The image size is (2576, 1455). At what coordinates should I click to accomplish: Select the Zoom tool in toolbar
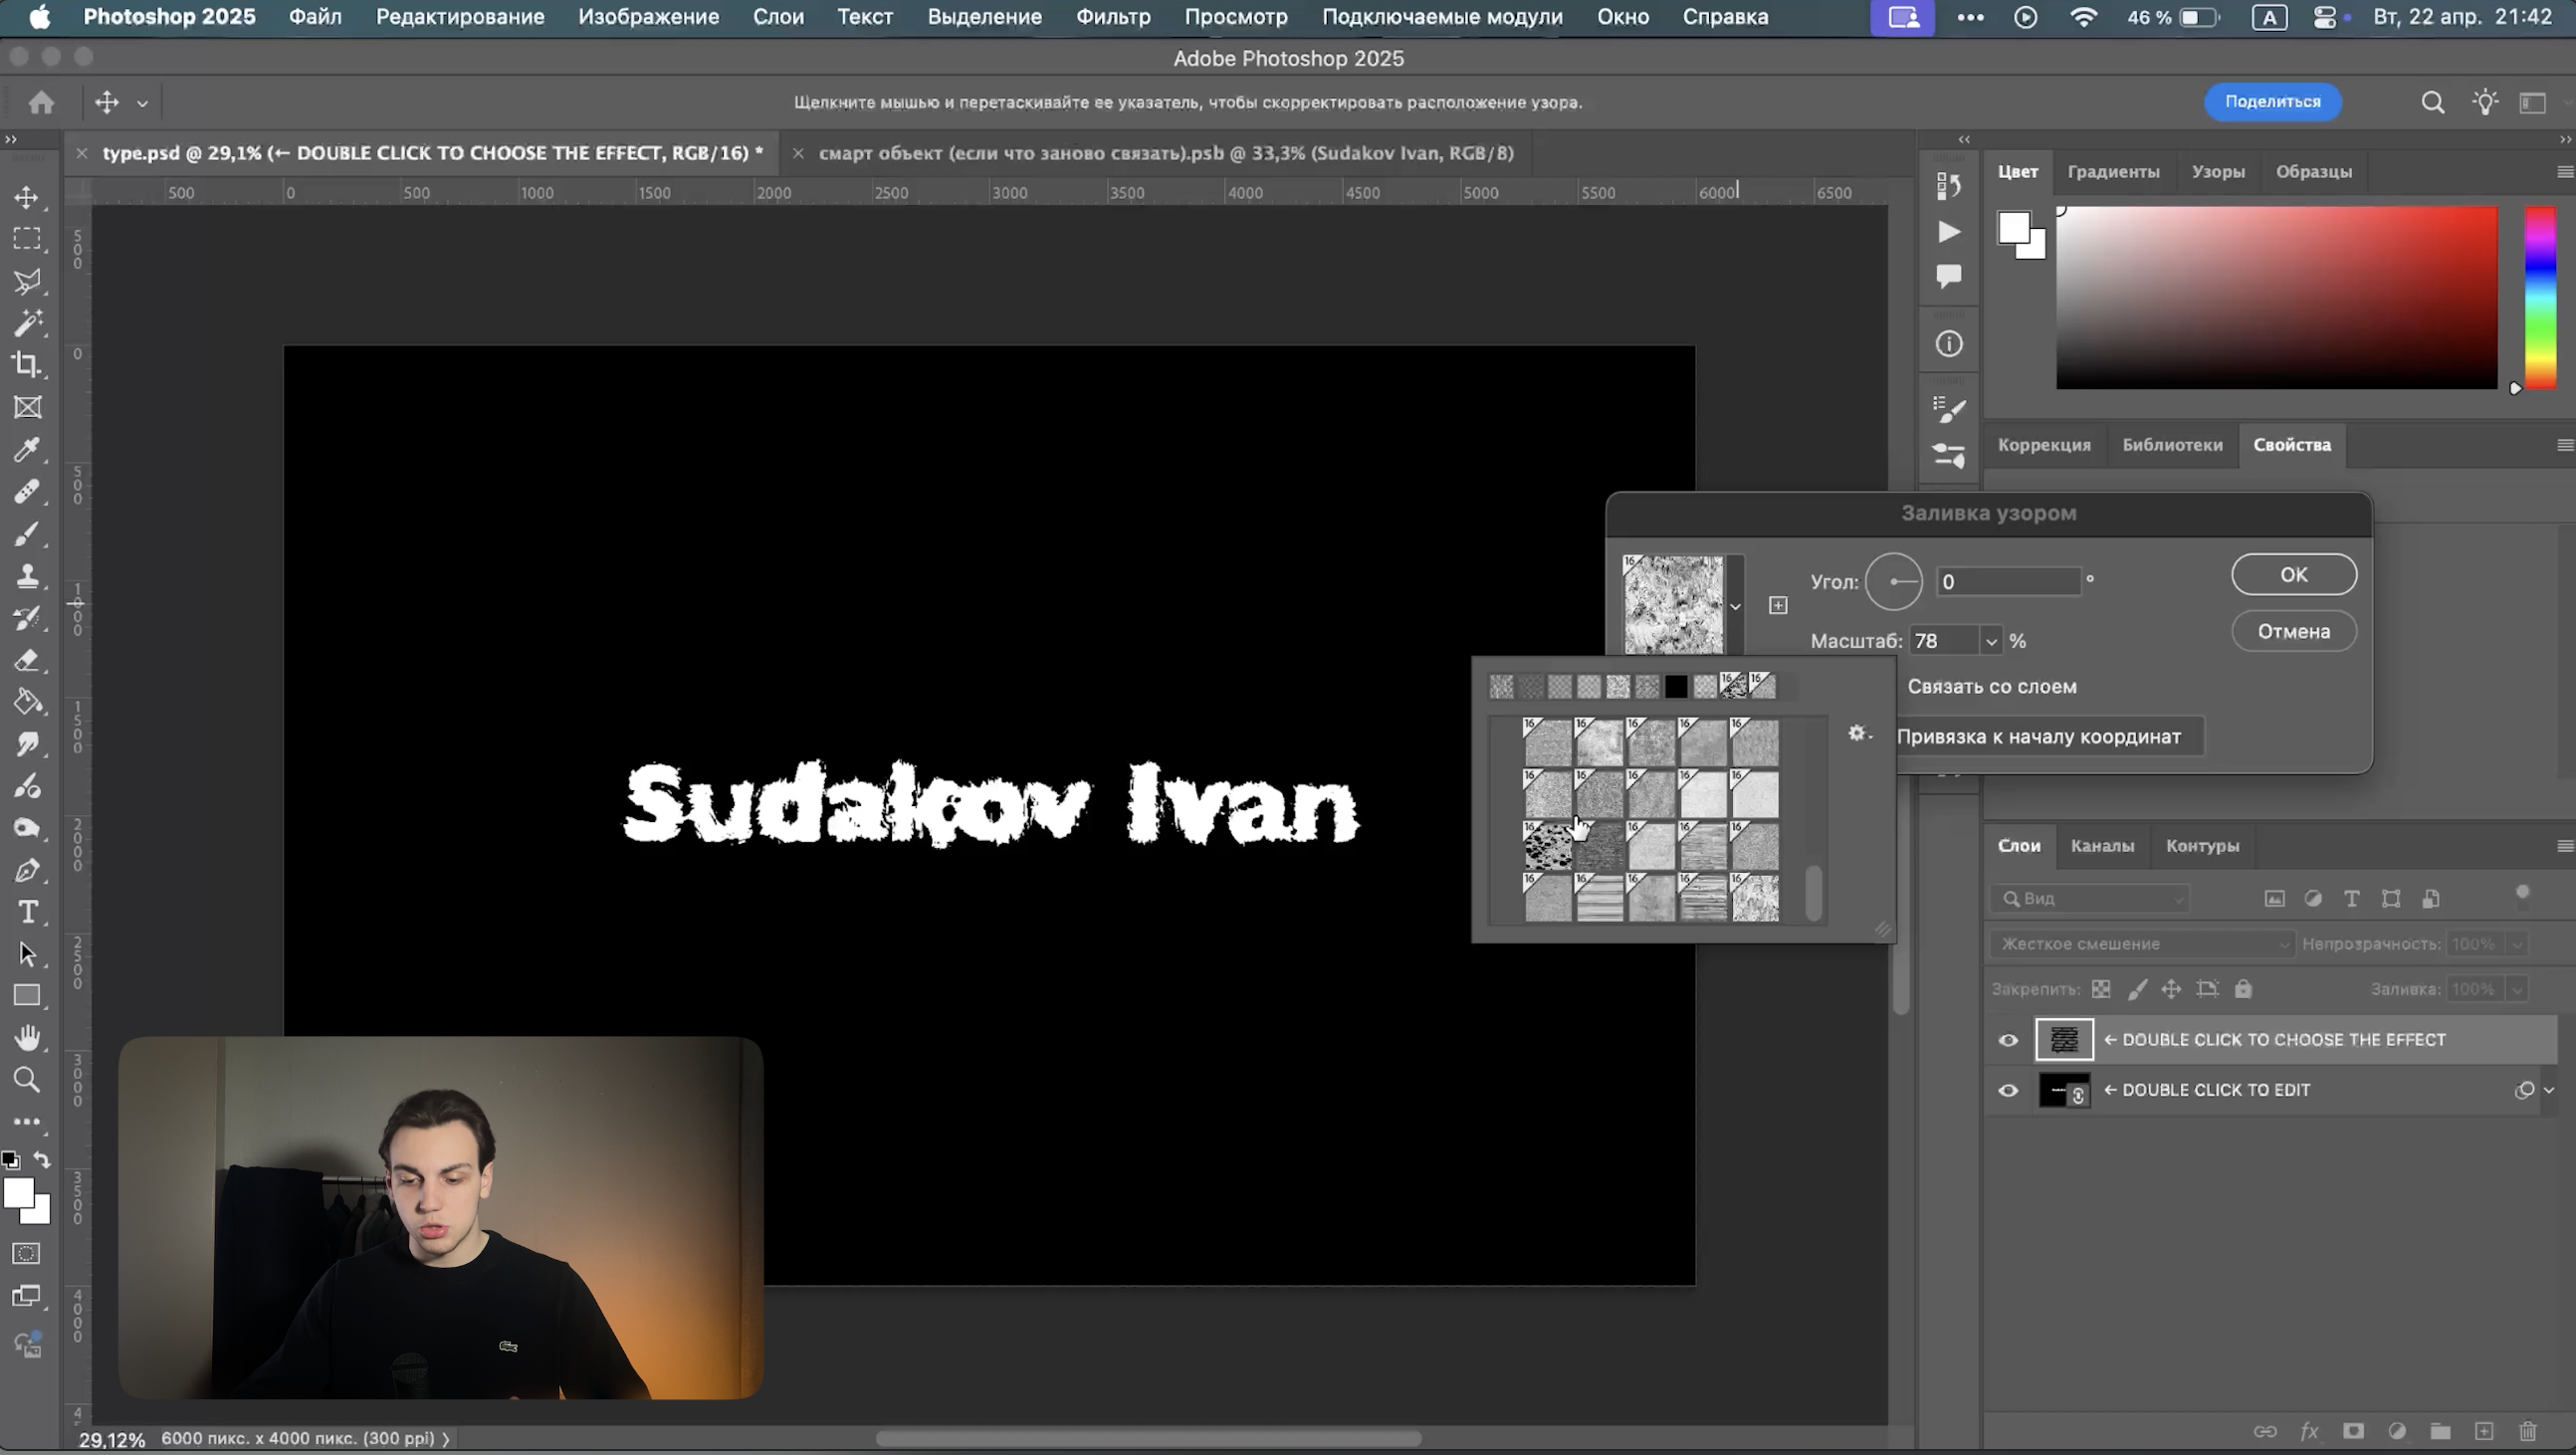[27, 1080]
